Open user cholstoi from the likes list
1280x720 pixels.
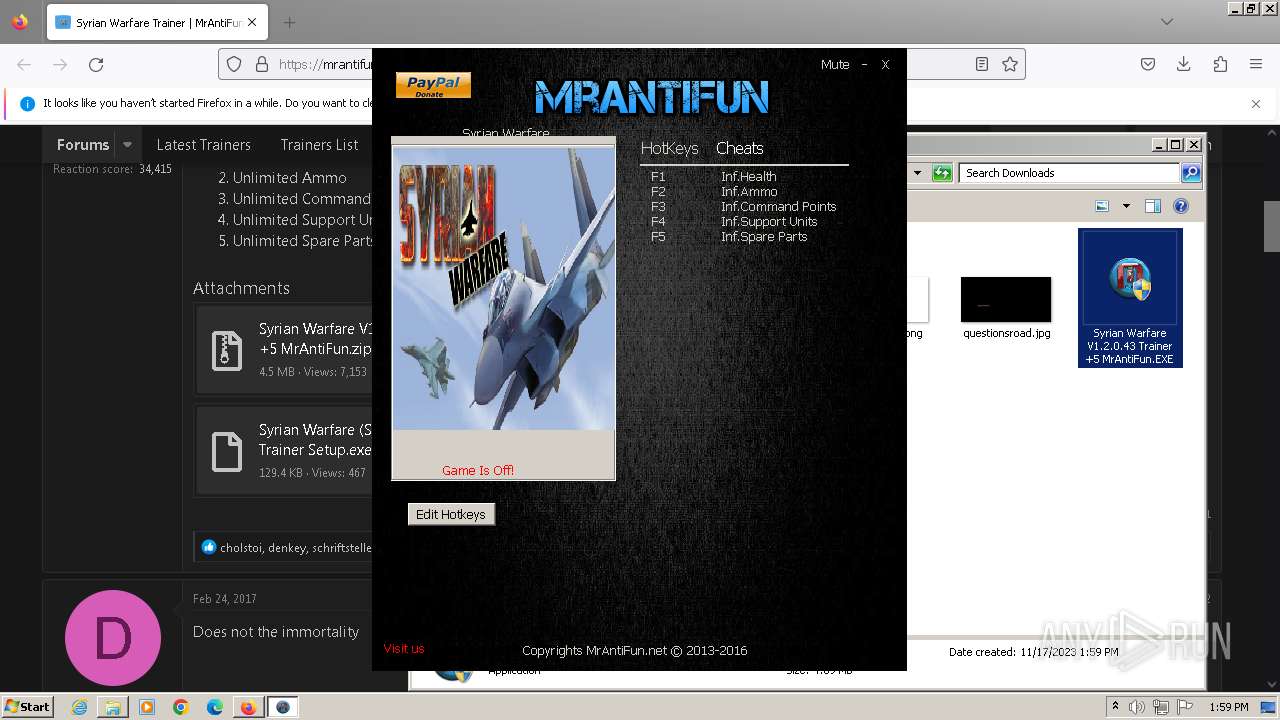(x=242, y=548)
